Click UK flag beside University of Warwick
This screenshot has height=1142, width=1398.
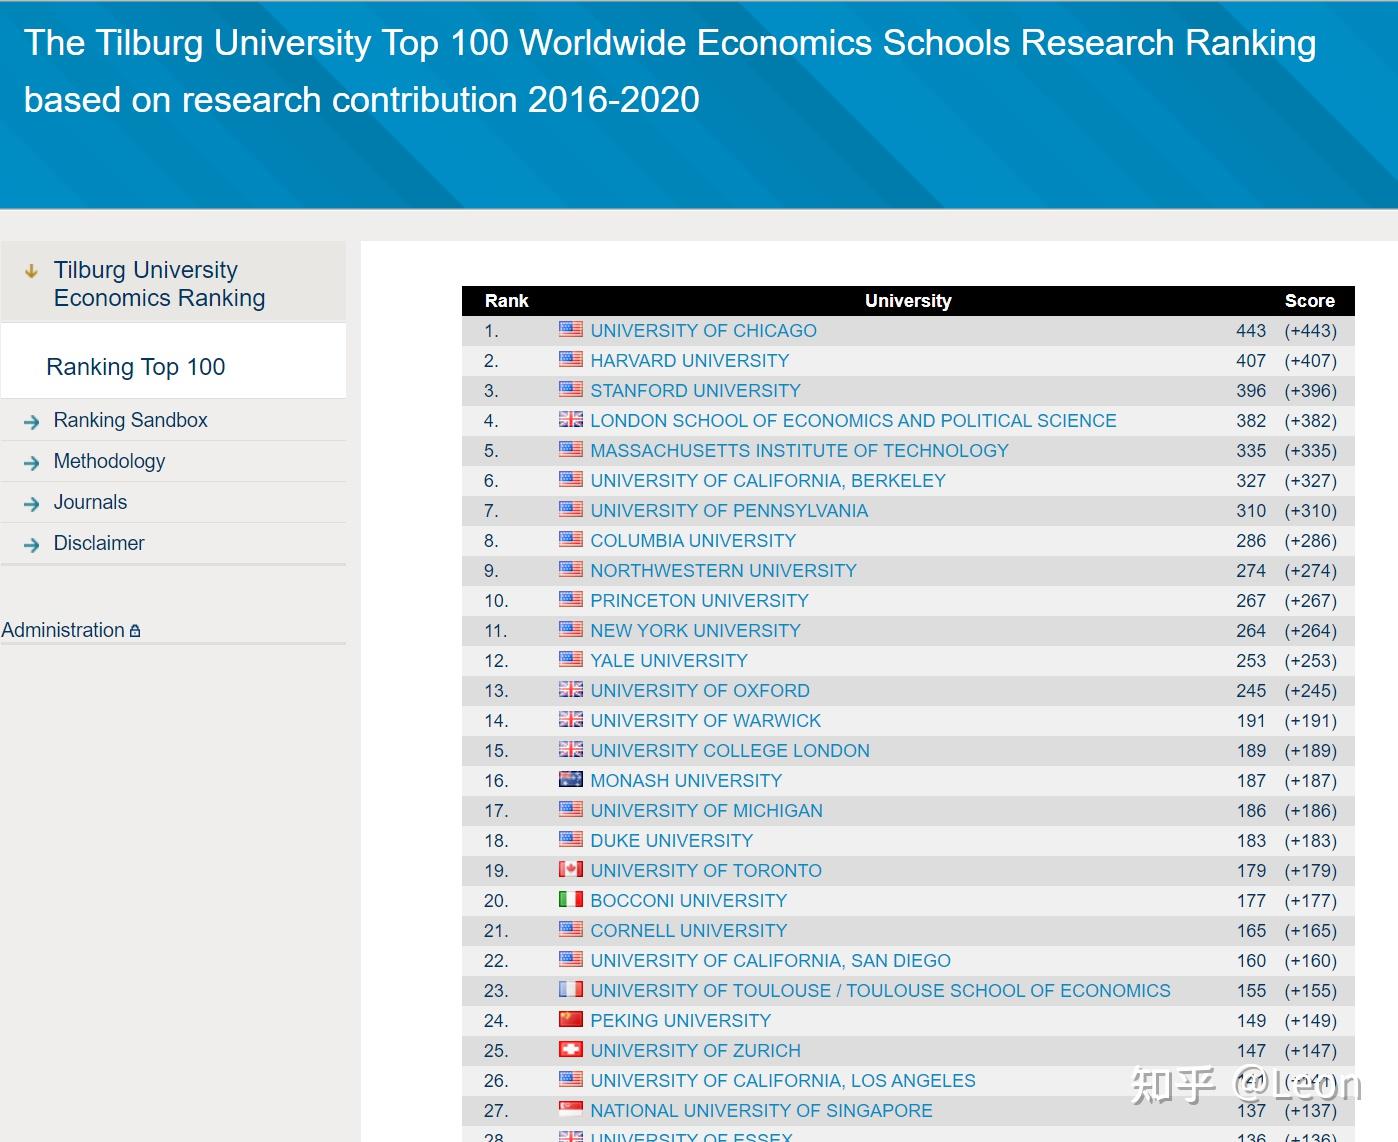coord(571,719)
